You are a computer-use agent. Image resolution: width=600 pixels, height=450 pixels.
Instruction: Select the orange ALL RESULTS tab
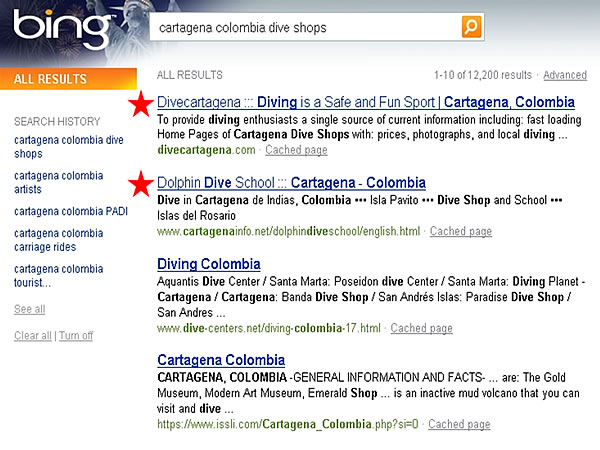coord(50,79)
